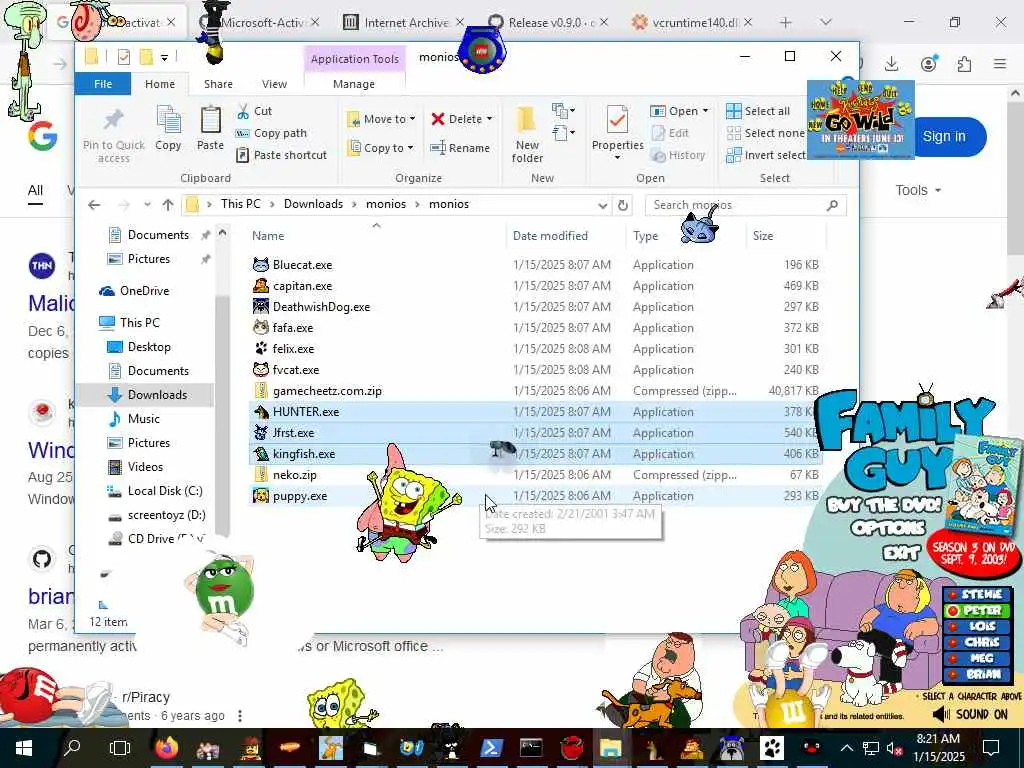1024x768 pixels.
Task: Click the felix.exe paw icon
Action: click(261, 349)
